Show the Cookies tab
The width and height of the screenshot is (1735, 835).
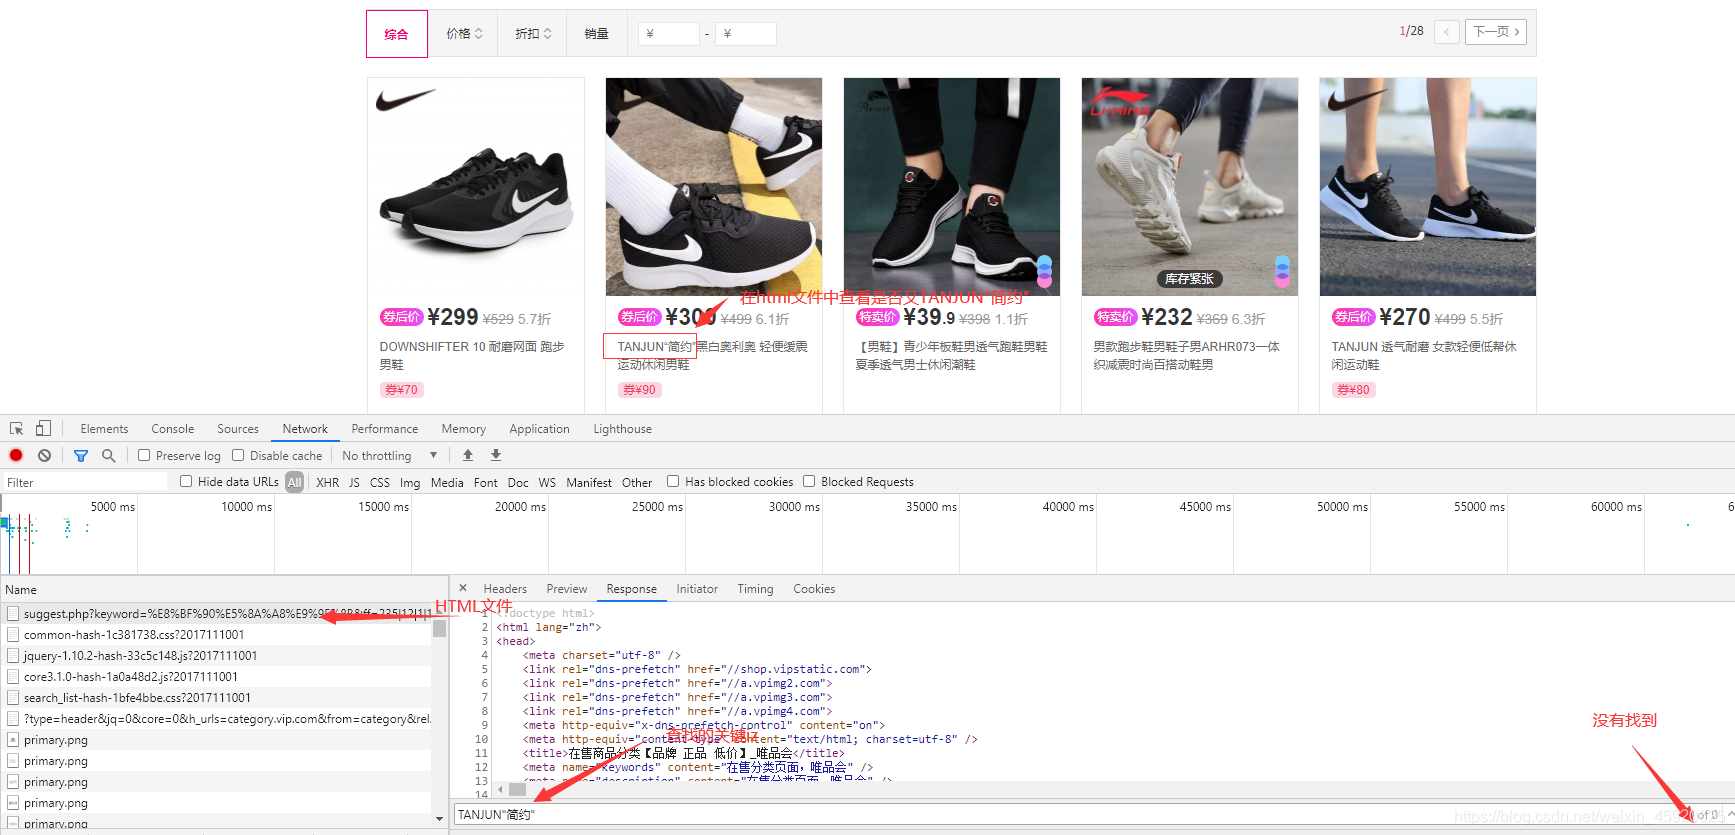tap(814, 589)
